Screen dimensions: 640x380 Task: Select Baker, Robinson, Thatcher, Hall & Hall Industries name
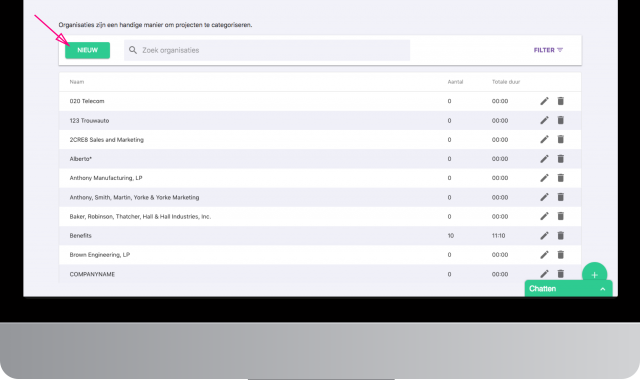pyautogui.click(x=140, y=217)
